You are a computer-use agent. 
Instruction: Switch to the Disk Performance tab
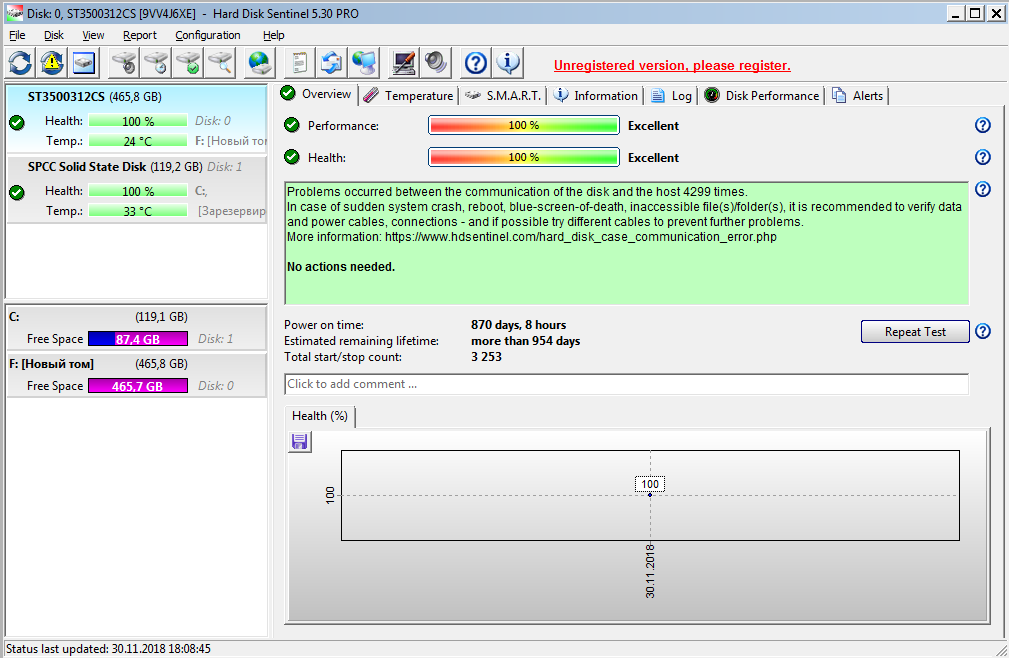(762, 96)
